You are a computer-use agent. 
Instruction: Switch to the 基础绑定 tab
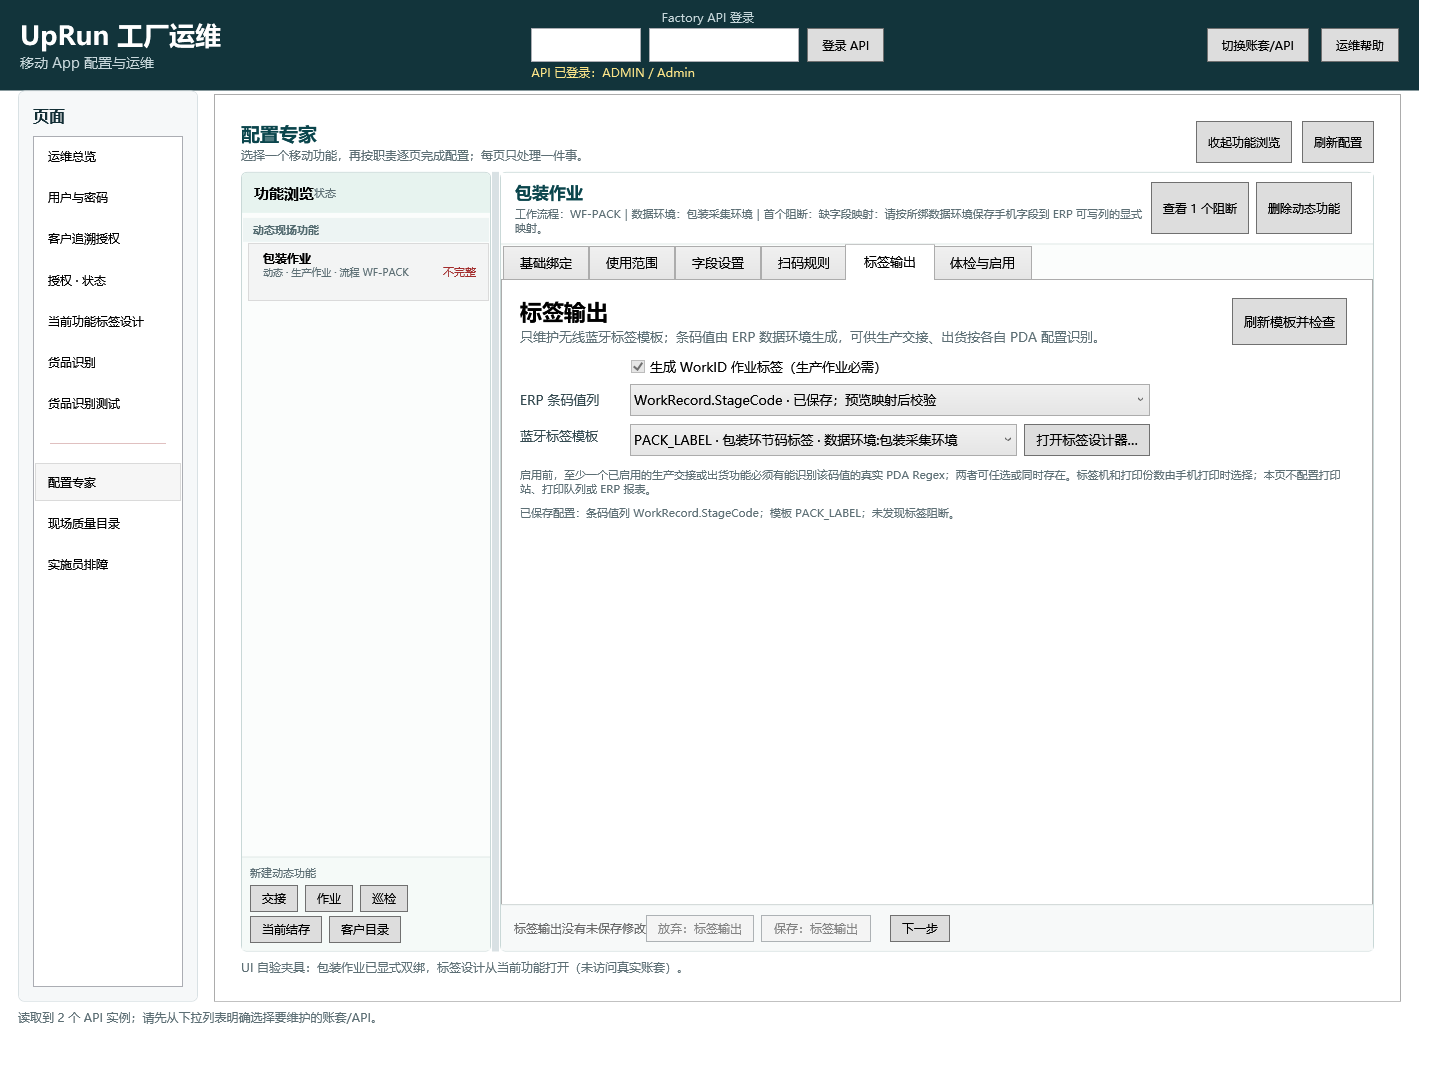click(x=546, y=263)
